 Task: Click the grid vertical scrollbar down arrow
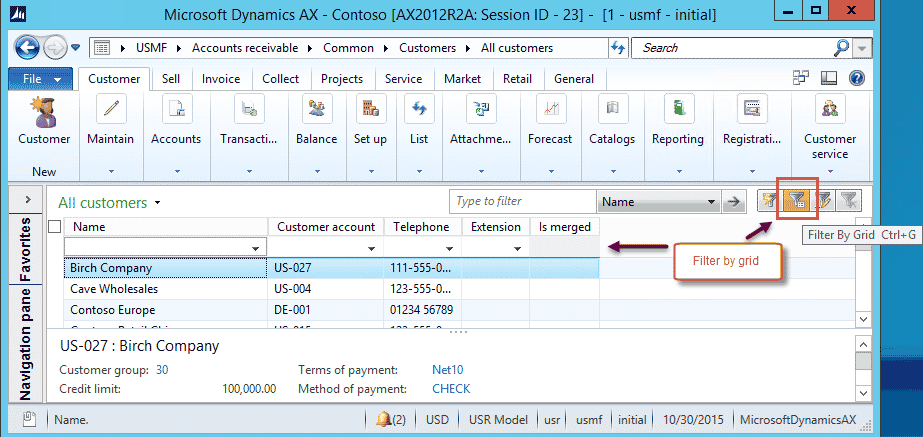click(x=864, y=319)
